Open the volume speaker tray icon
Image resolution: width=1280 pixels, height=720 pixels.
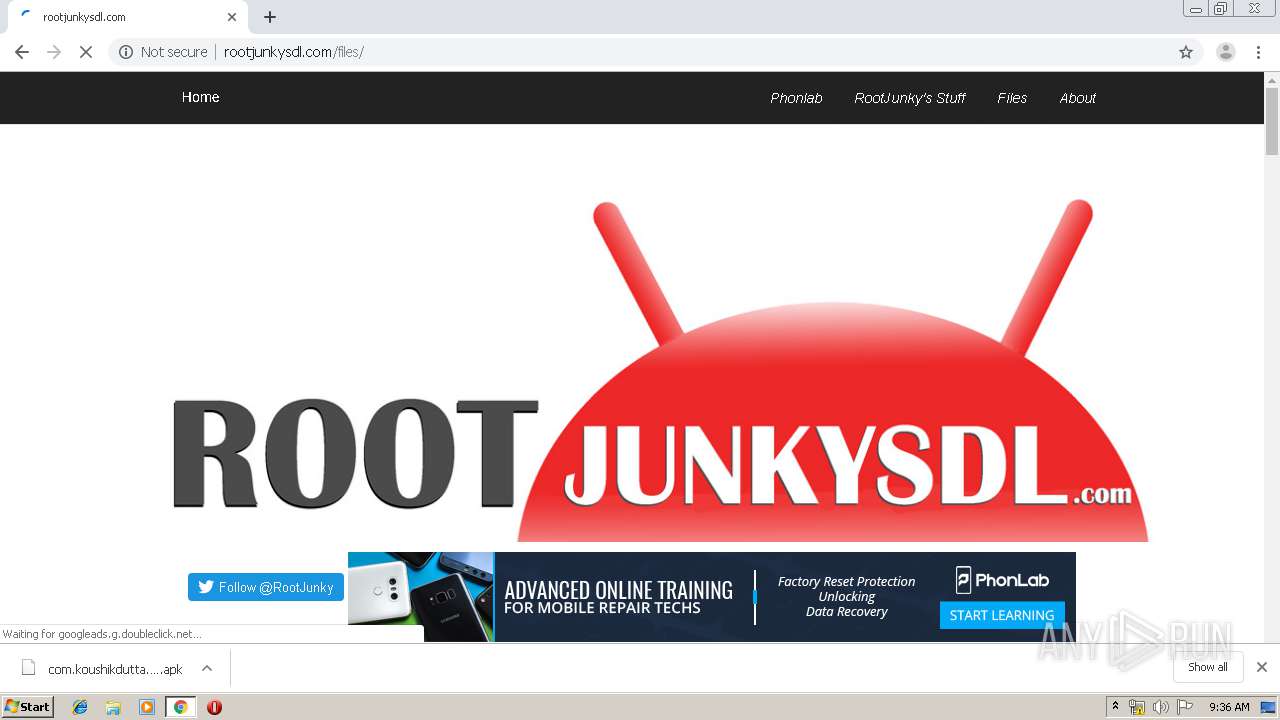[x=1160, y=707]
